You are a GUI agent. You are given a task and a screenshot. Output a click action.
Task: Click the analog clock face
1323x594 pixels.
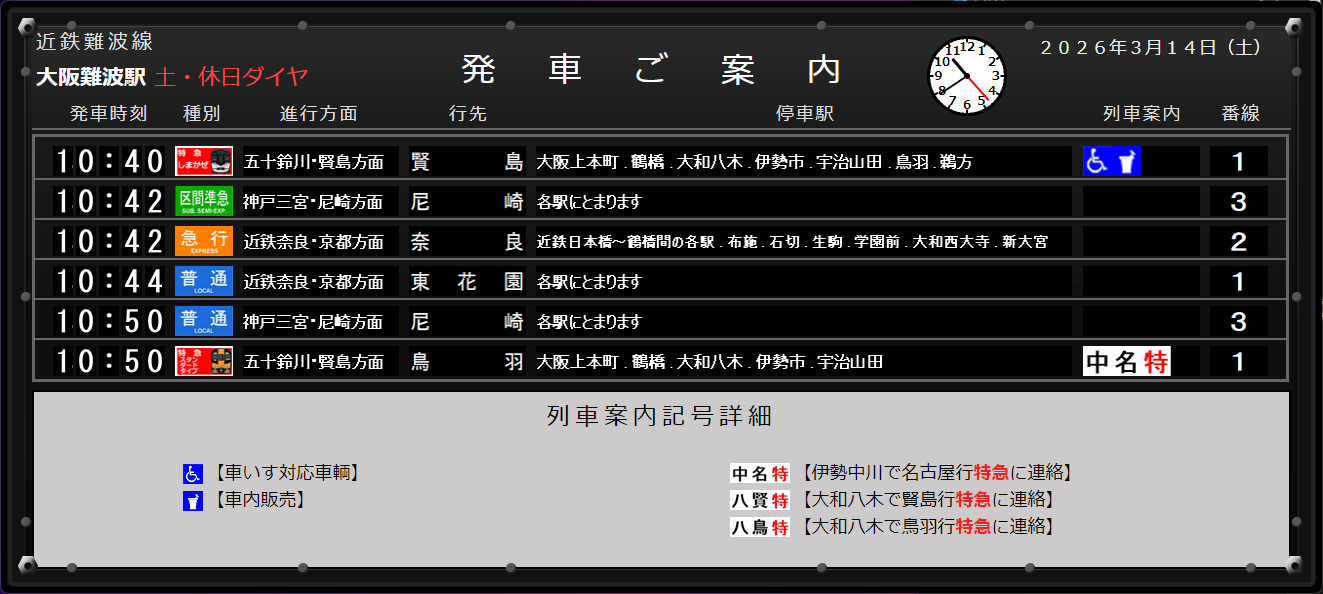tap(966, 76)
